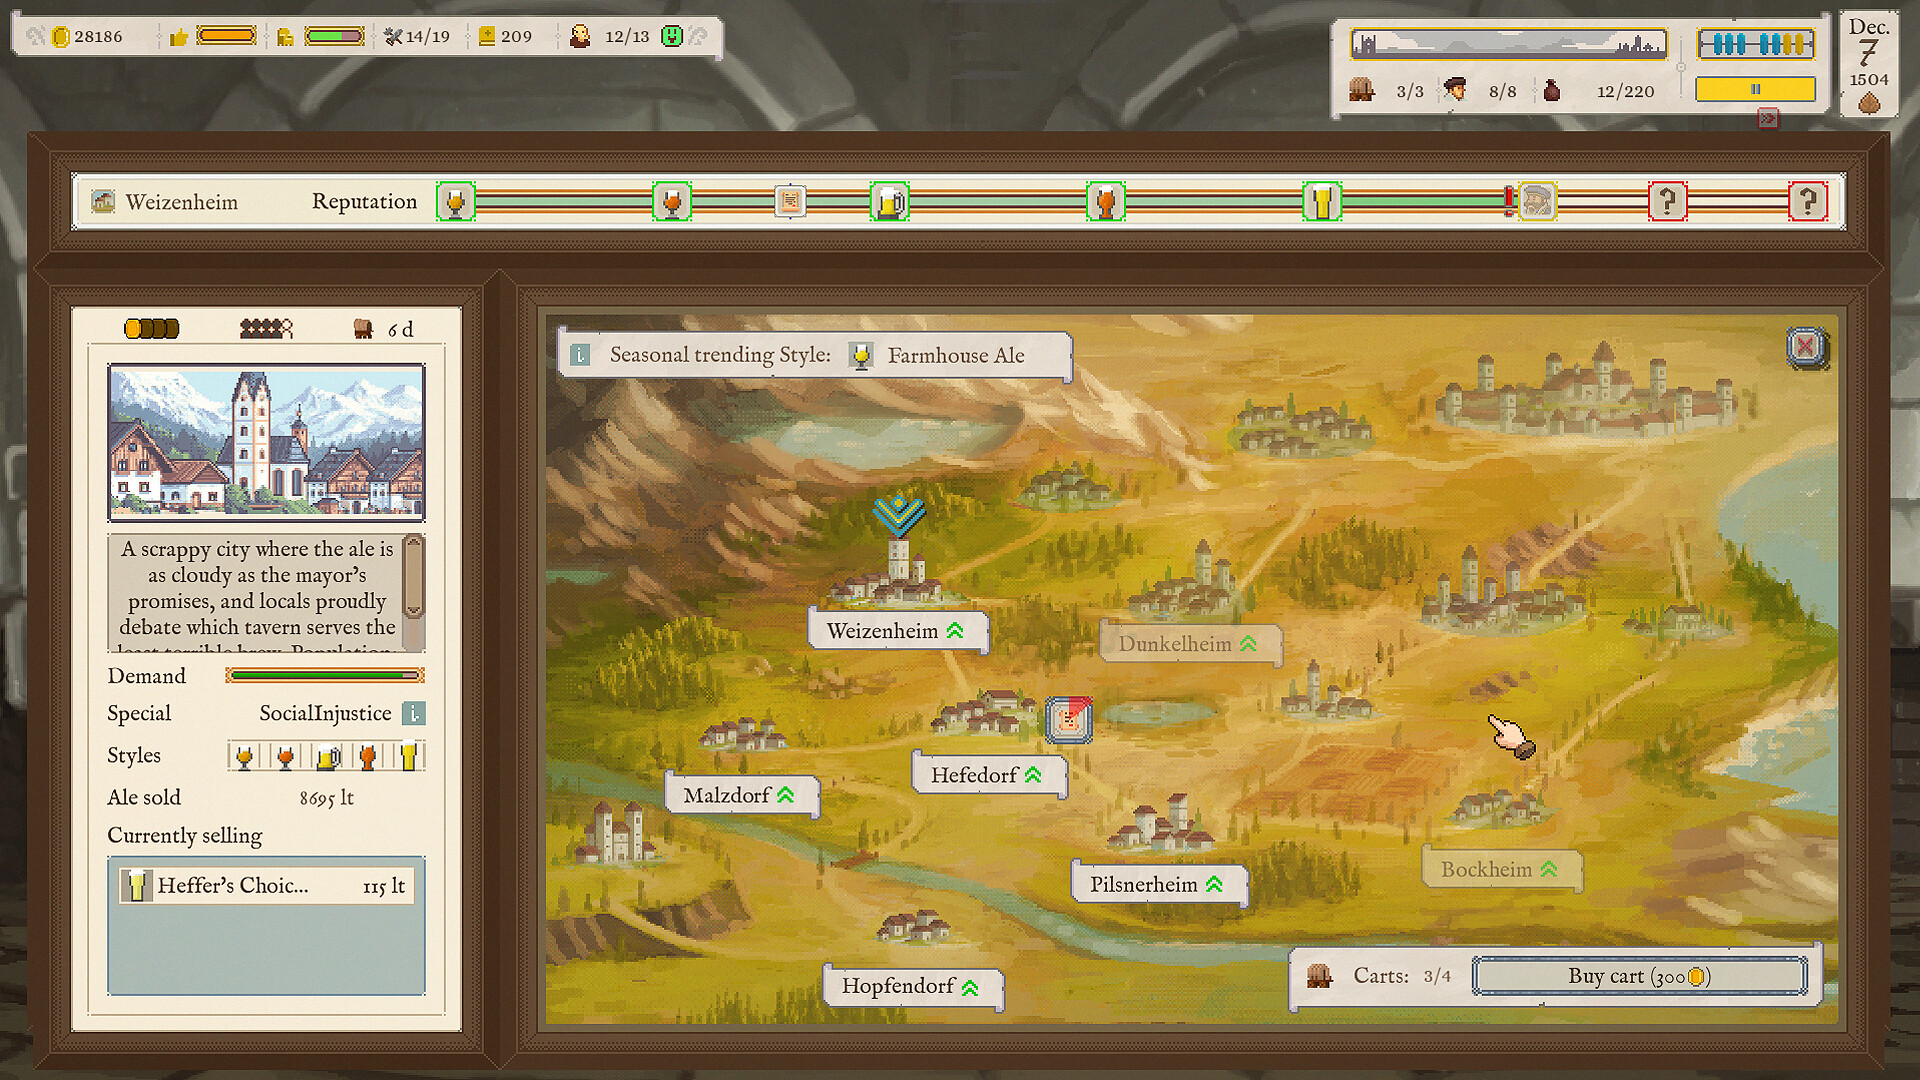1920x1080 pixels.
Task: Click the SocialInjustice info icon
Action: pos(415,713)
